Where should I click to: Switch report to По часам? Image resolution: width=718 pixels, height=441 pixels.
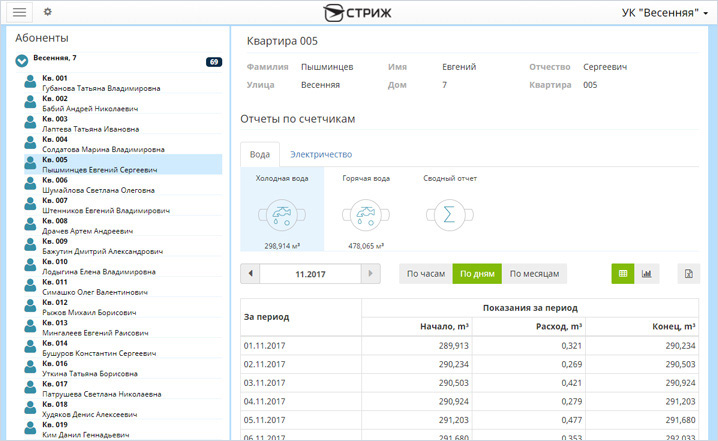point(426,274)
